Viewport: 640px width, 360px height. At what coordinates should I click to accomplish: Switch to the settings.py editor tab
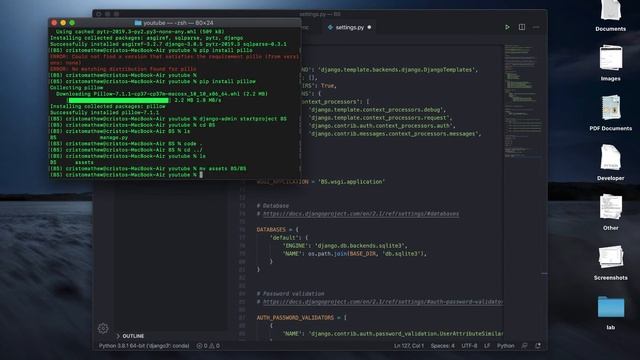pos(349,27)
